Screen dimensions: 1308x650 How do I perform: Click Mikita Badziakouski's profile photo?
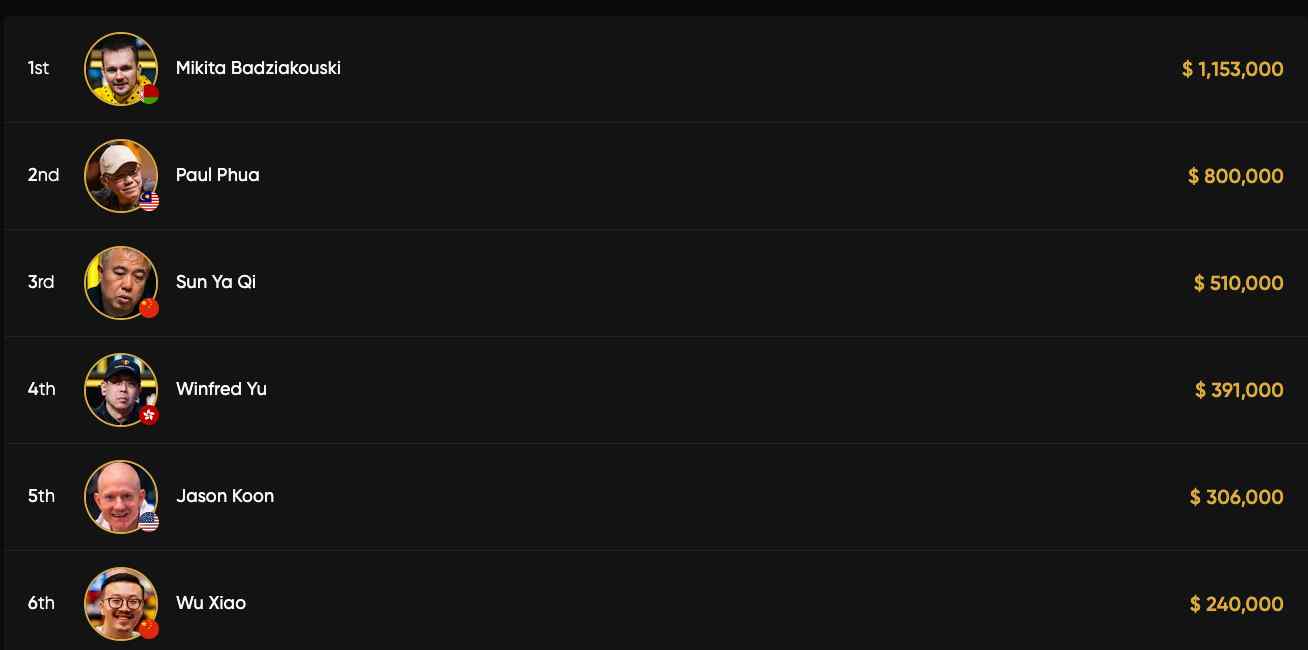120,68
